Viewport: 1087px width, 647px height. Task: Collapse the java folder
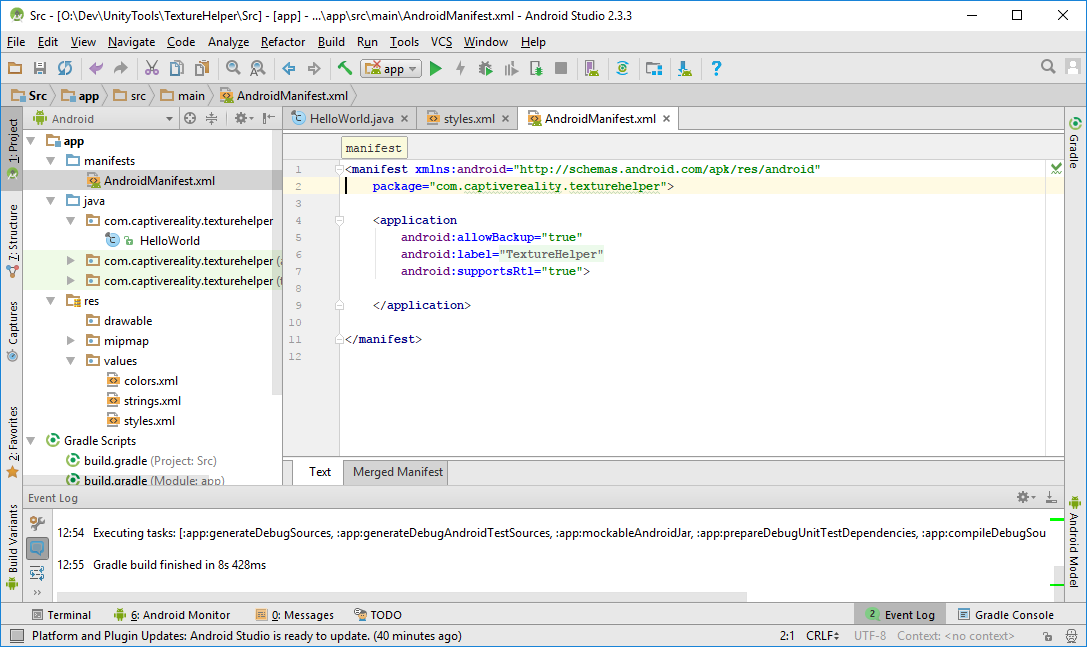(51, 201)
